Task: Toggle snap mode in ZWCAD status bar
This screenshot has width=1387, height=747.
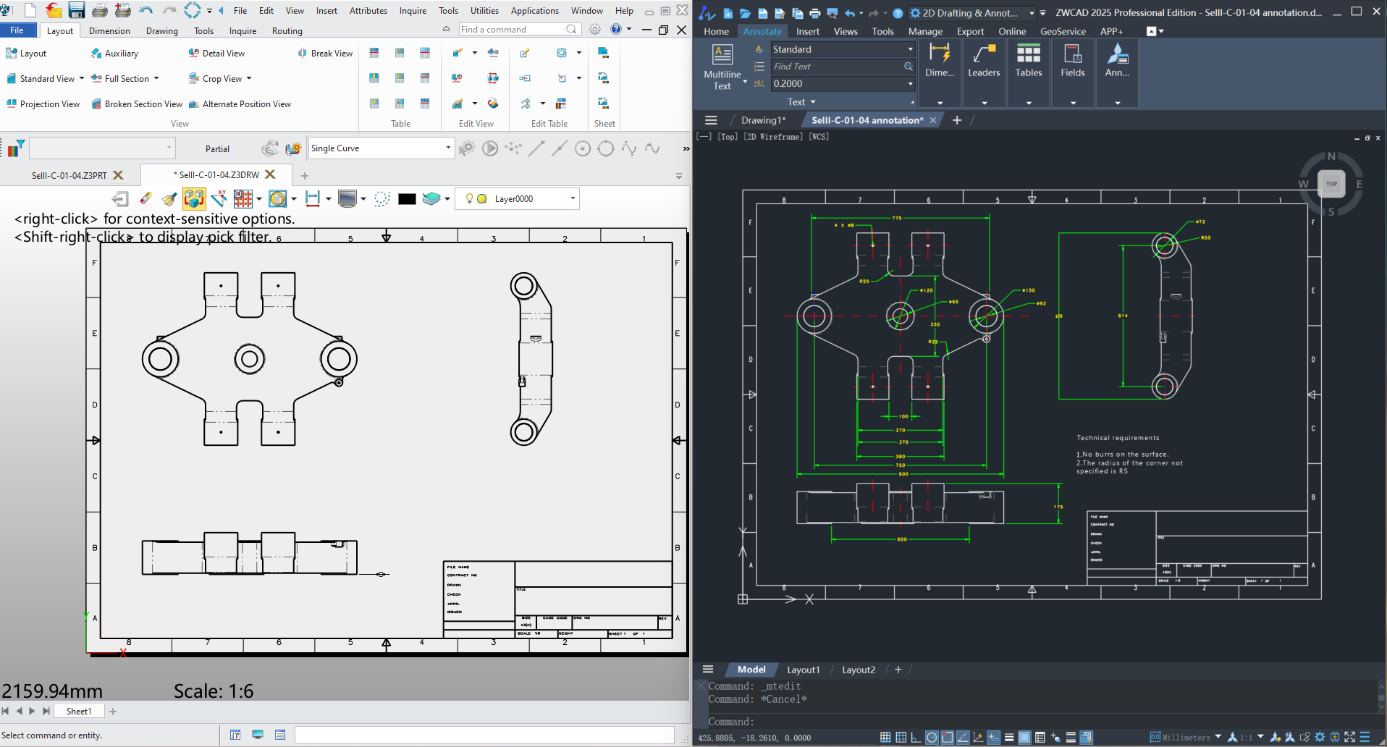Action: [900, 737]
